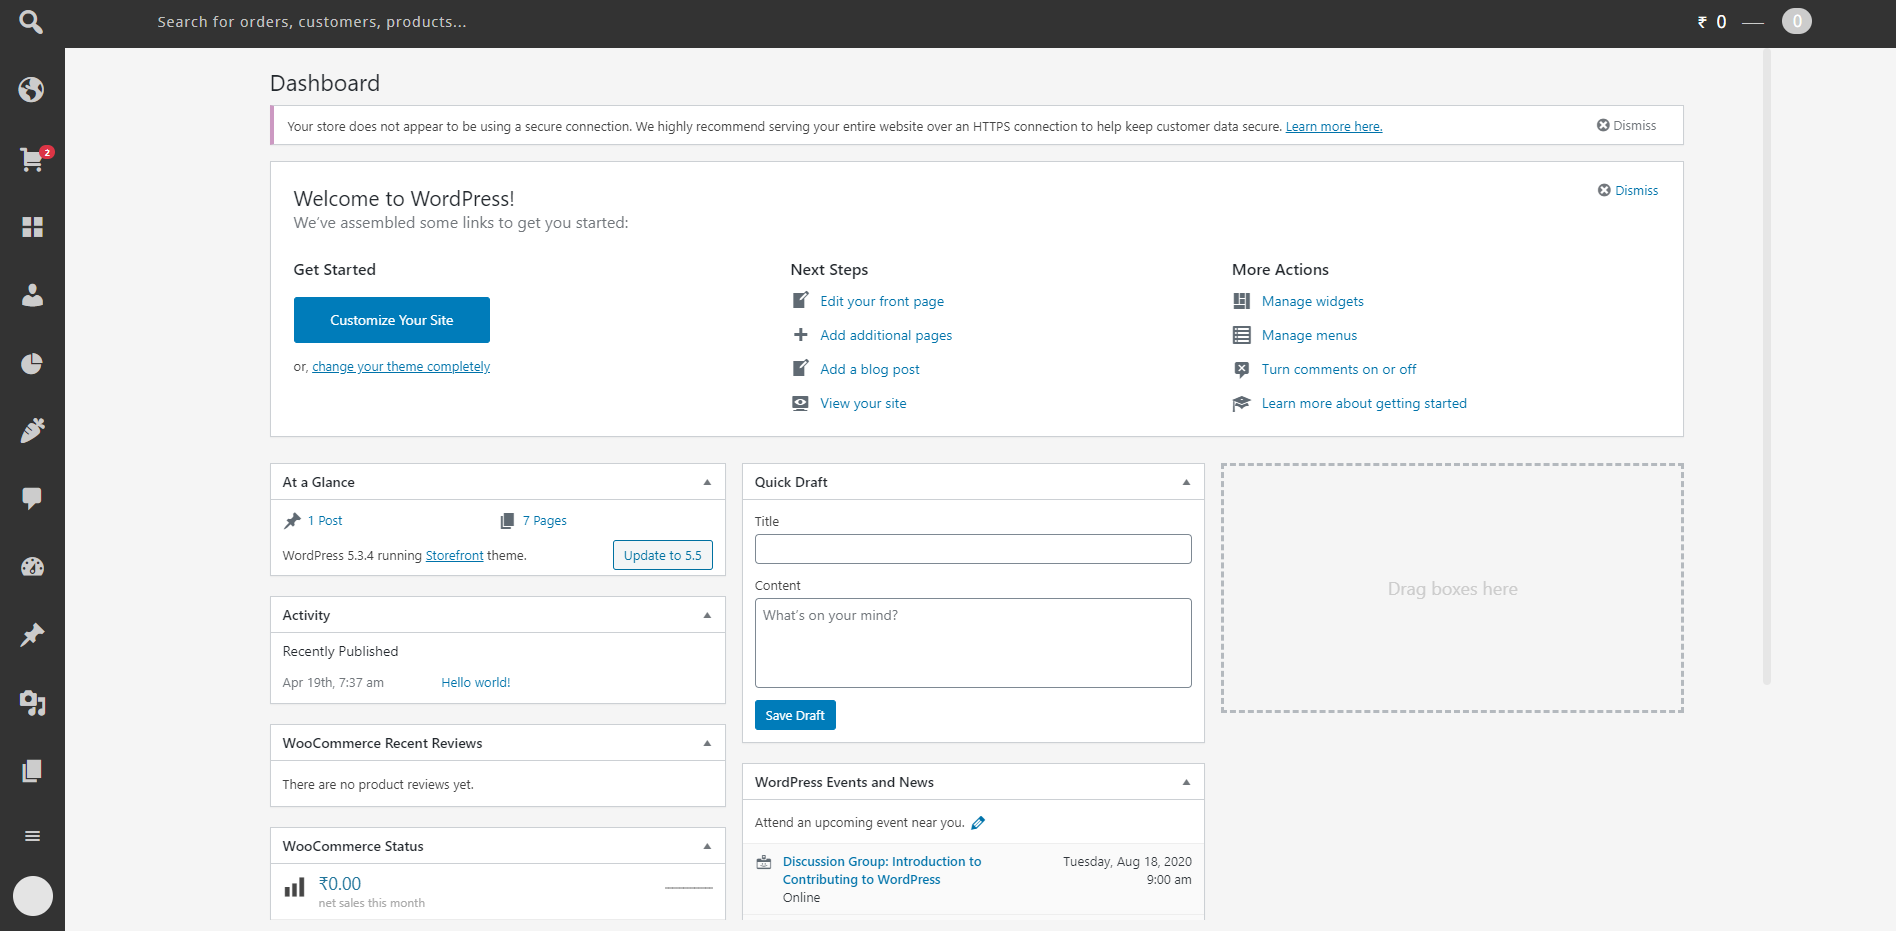Click the ₹ 0 total in top bar
The image size is (1896, 931).
(x=1712, y=22)
